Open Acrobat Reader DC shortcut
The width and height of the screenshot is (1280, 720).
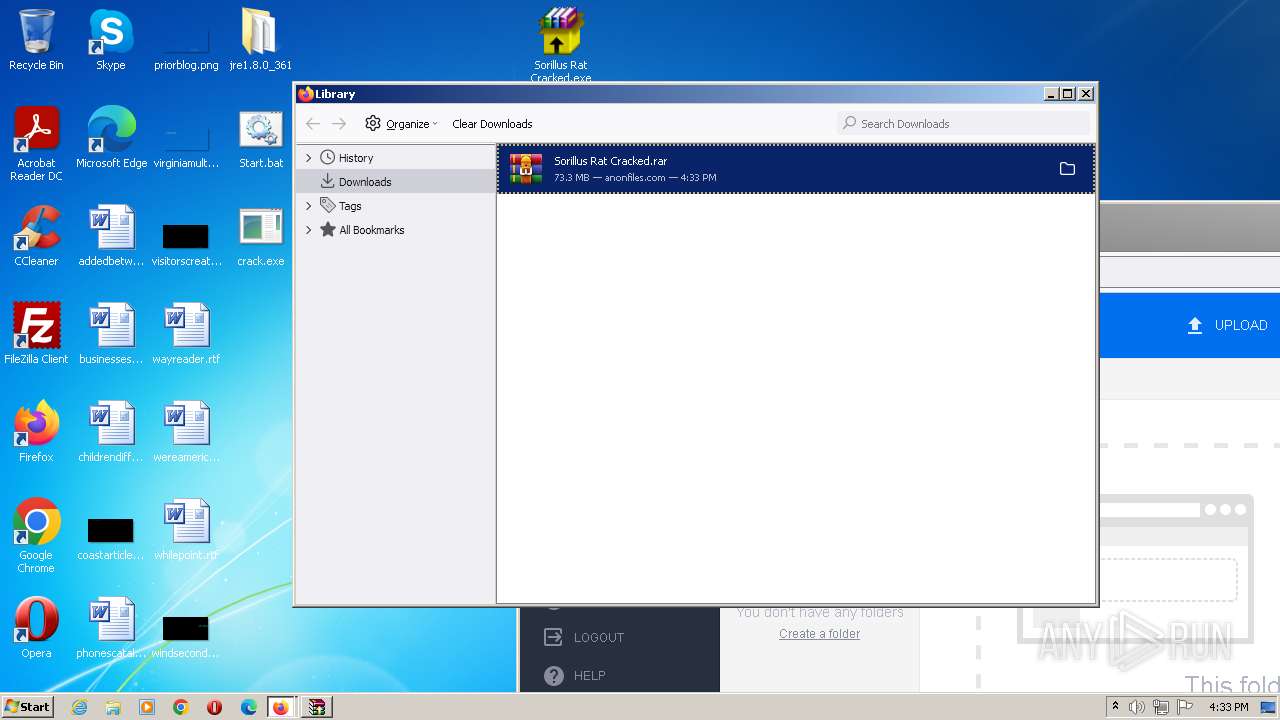tap(36, 144)
